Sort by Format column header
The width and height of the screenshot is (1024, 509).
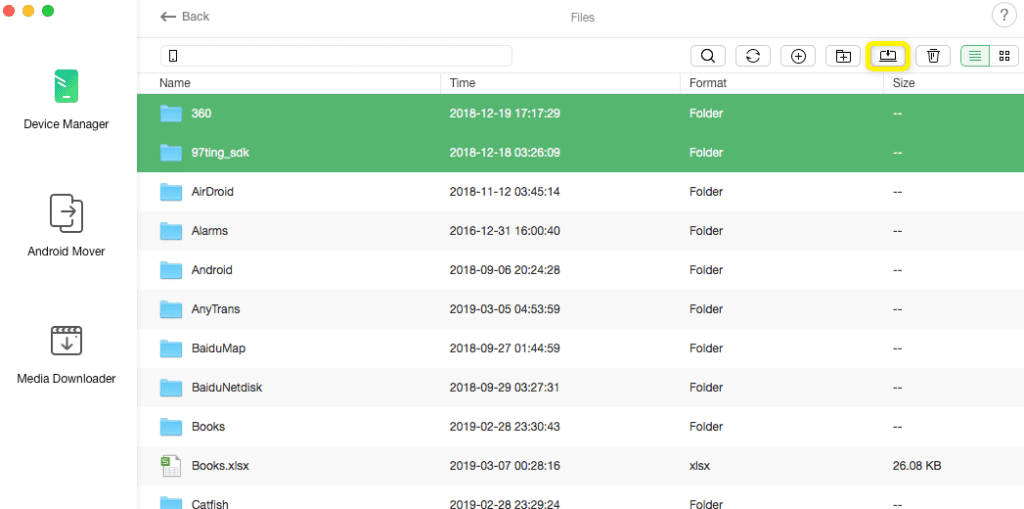coord(708,83)
